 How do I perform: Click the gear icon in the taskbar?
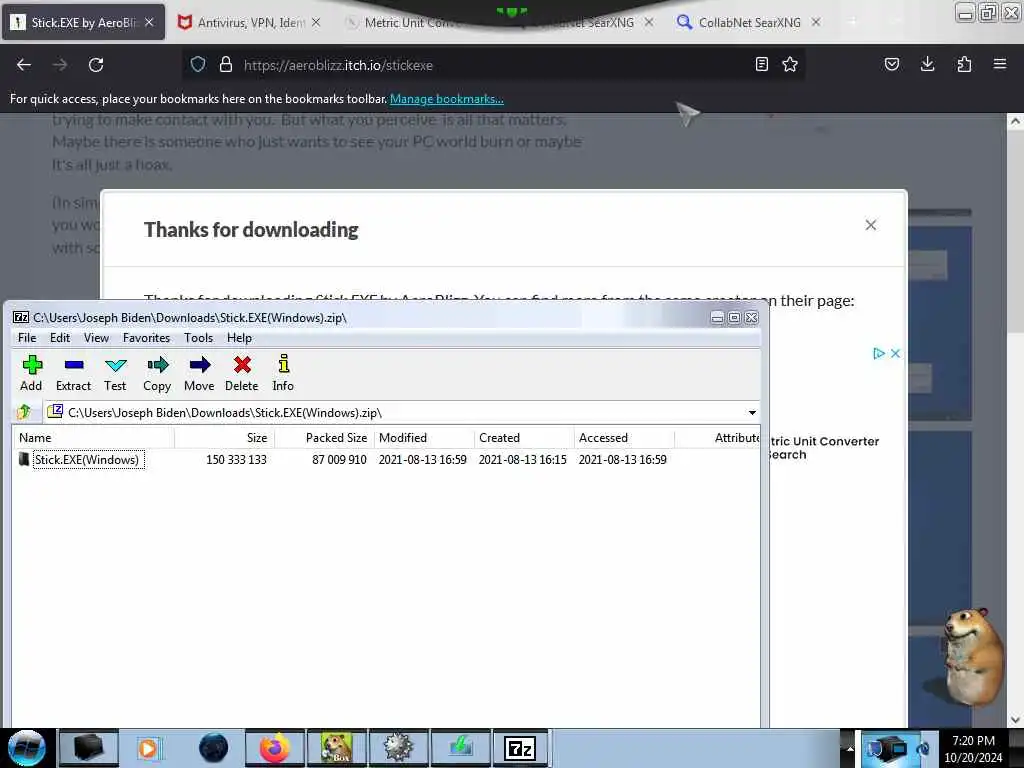[398, 748]
